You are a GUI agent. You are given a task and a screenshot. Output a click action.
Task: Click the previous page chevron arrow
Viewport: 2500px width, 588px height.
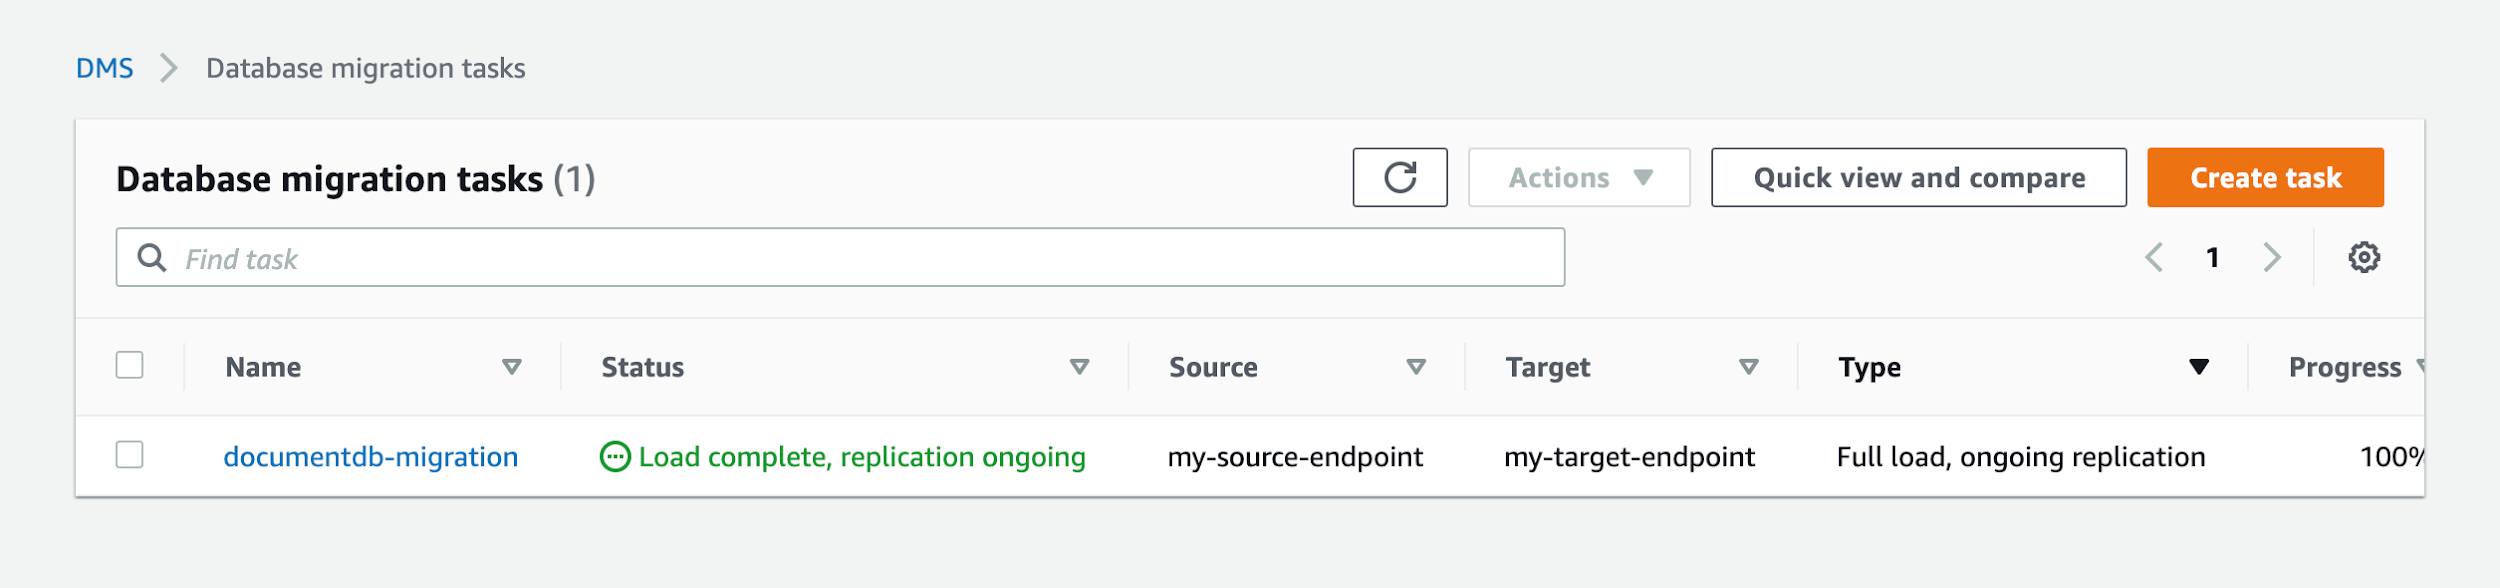click(x=2155, y=258)
